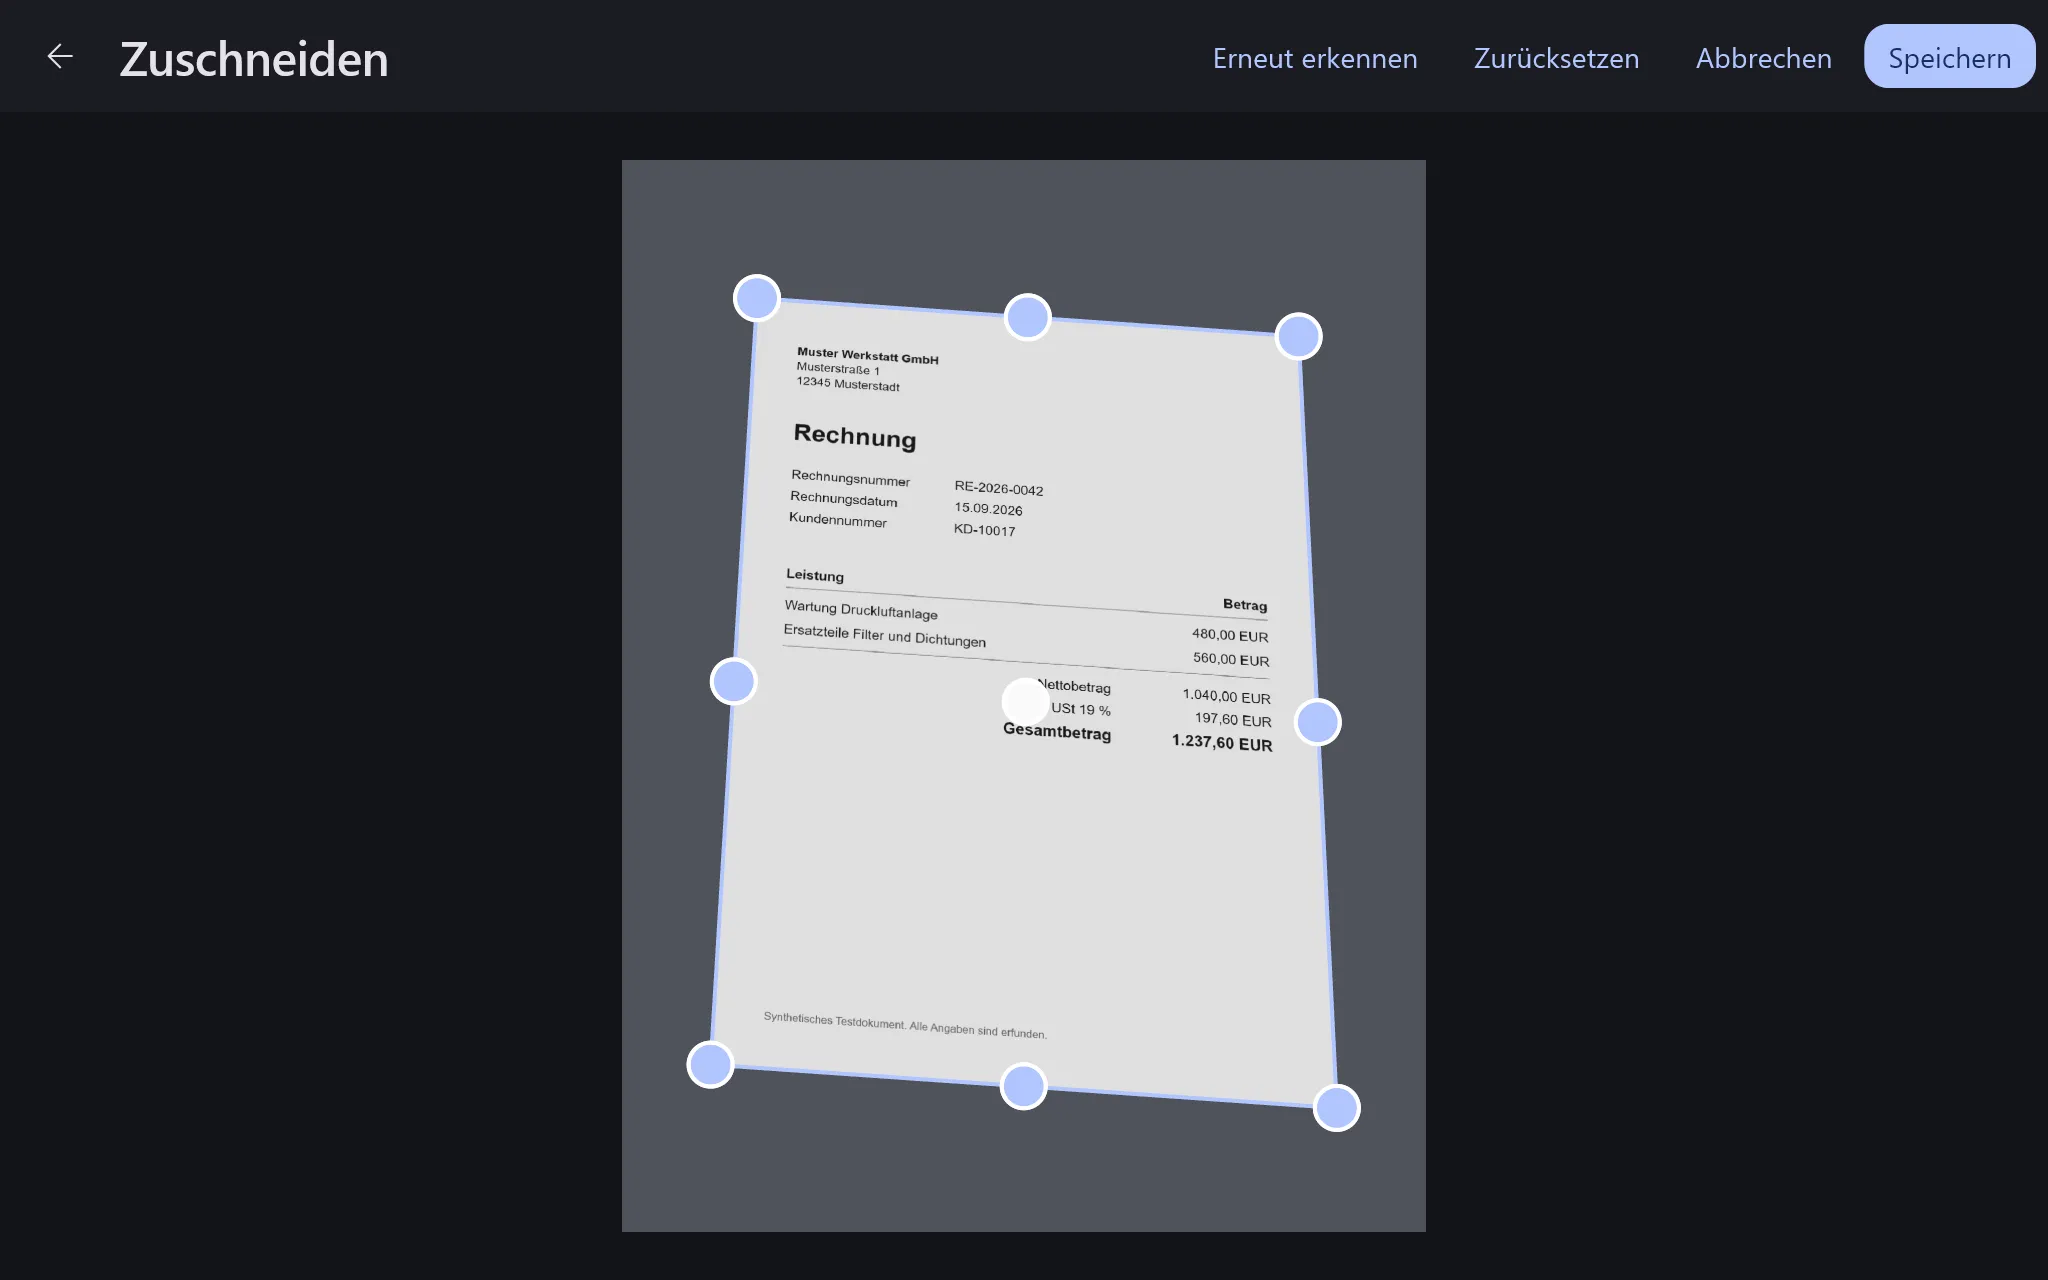Click the 480,00 EUR amount
Viewport: 2048px width, 1280px height.
click(x=1230, y=635)
